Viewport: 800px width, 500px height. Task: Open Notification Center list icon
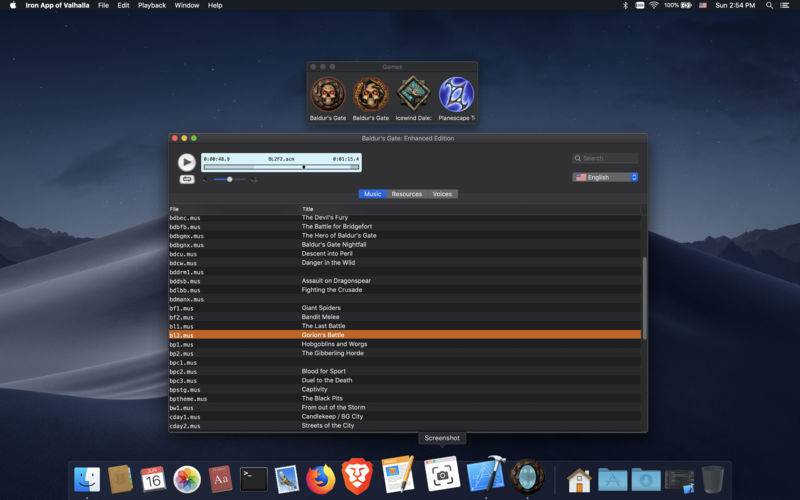785,5
